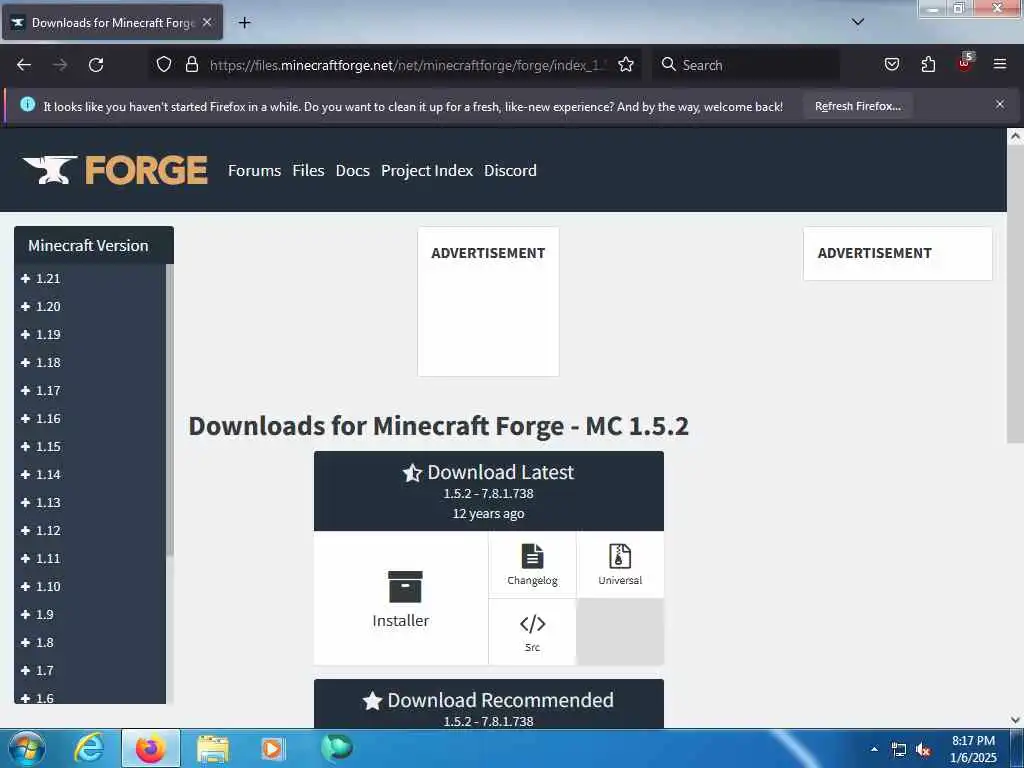Open the Save to Pocket icon
The width and height of the screenshot is (1024, 768).
[891, 65]
